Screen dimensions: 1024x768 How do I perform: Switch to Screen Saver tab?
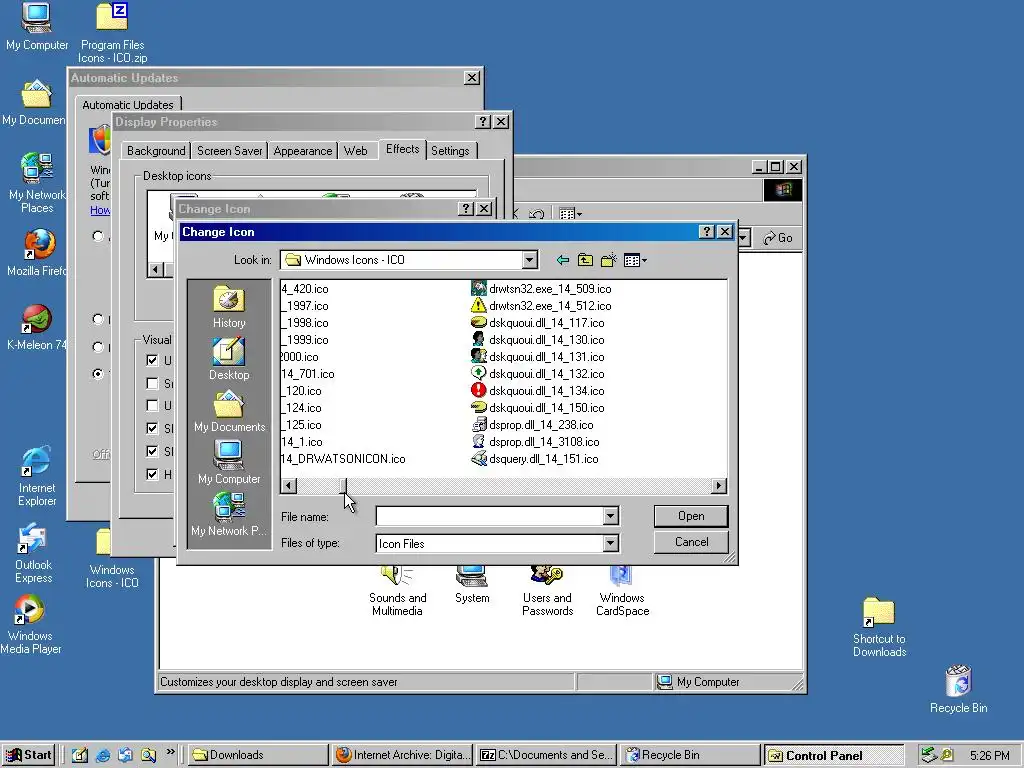coord(229,151)
